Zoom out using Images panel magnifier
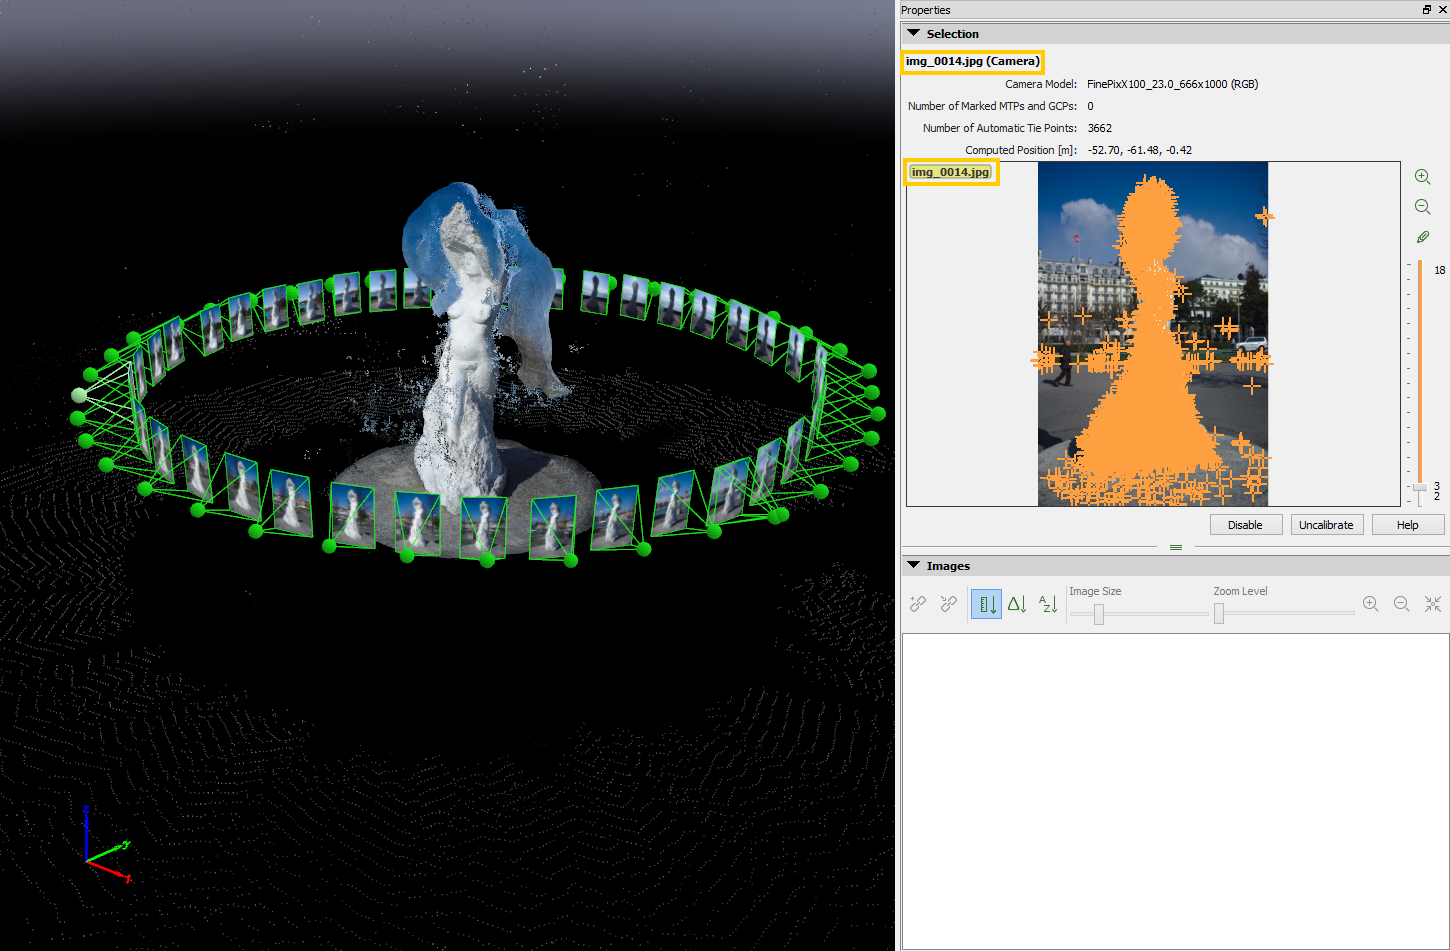 coord(1401,604)
